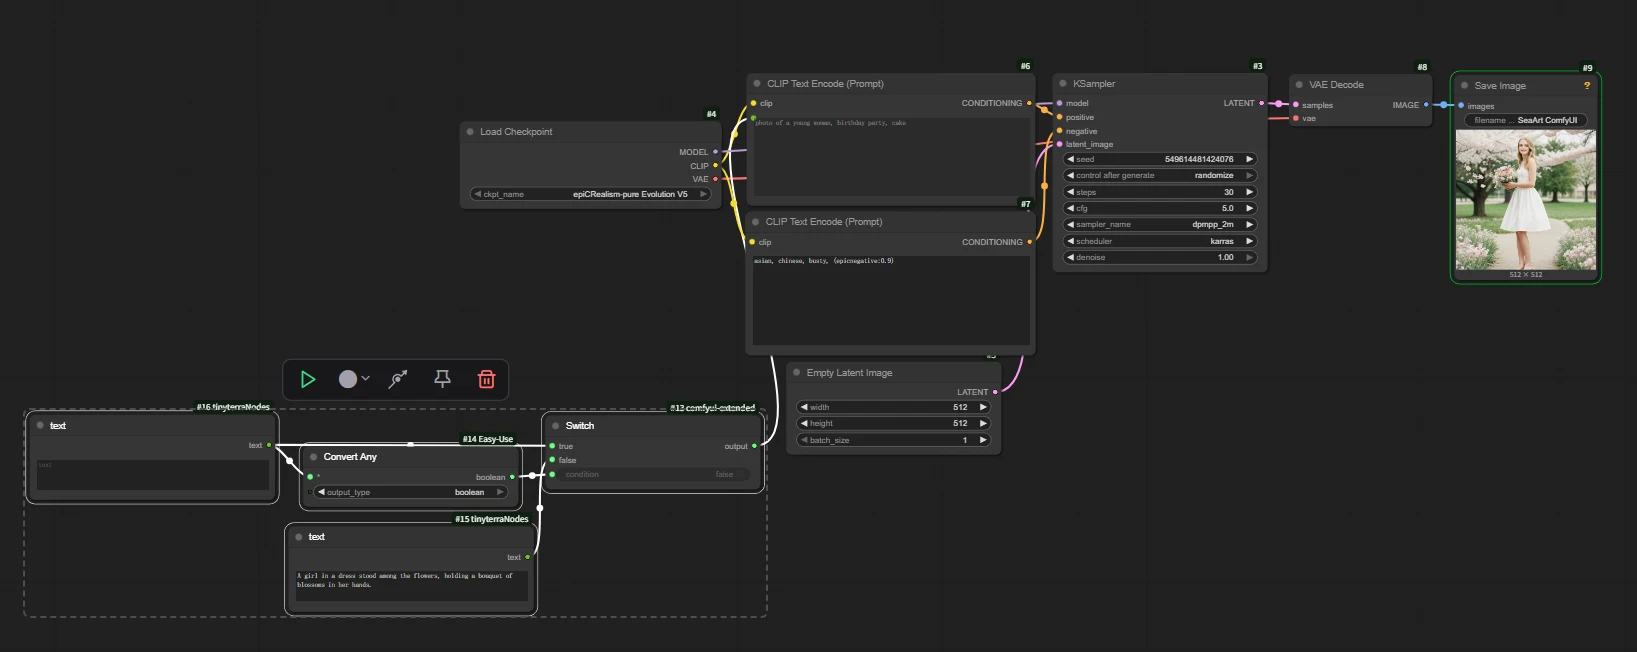The width and height of the screenshot is (1637, 652).
Task: Open the sampler_name dropdown showing dpmpp_2m
Action: tap(1160, 225)
